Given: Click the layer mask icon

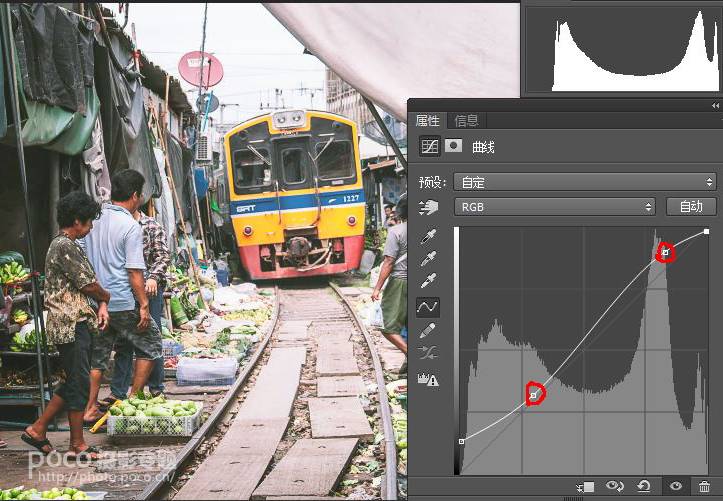Looking at the screenshot, I should 454,146.
